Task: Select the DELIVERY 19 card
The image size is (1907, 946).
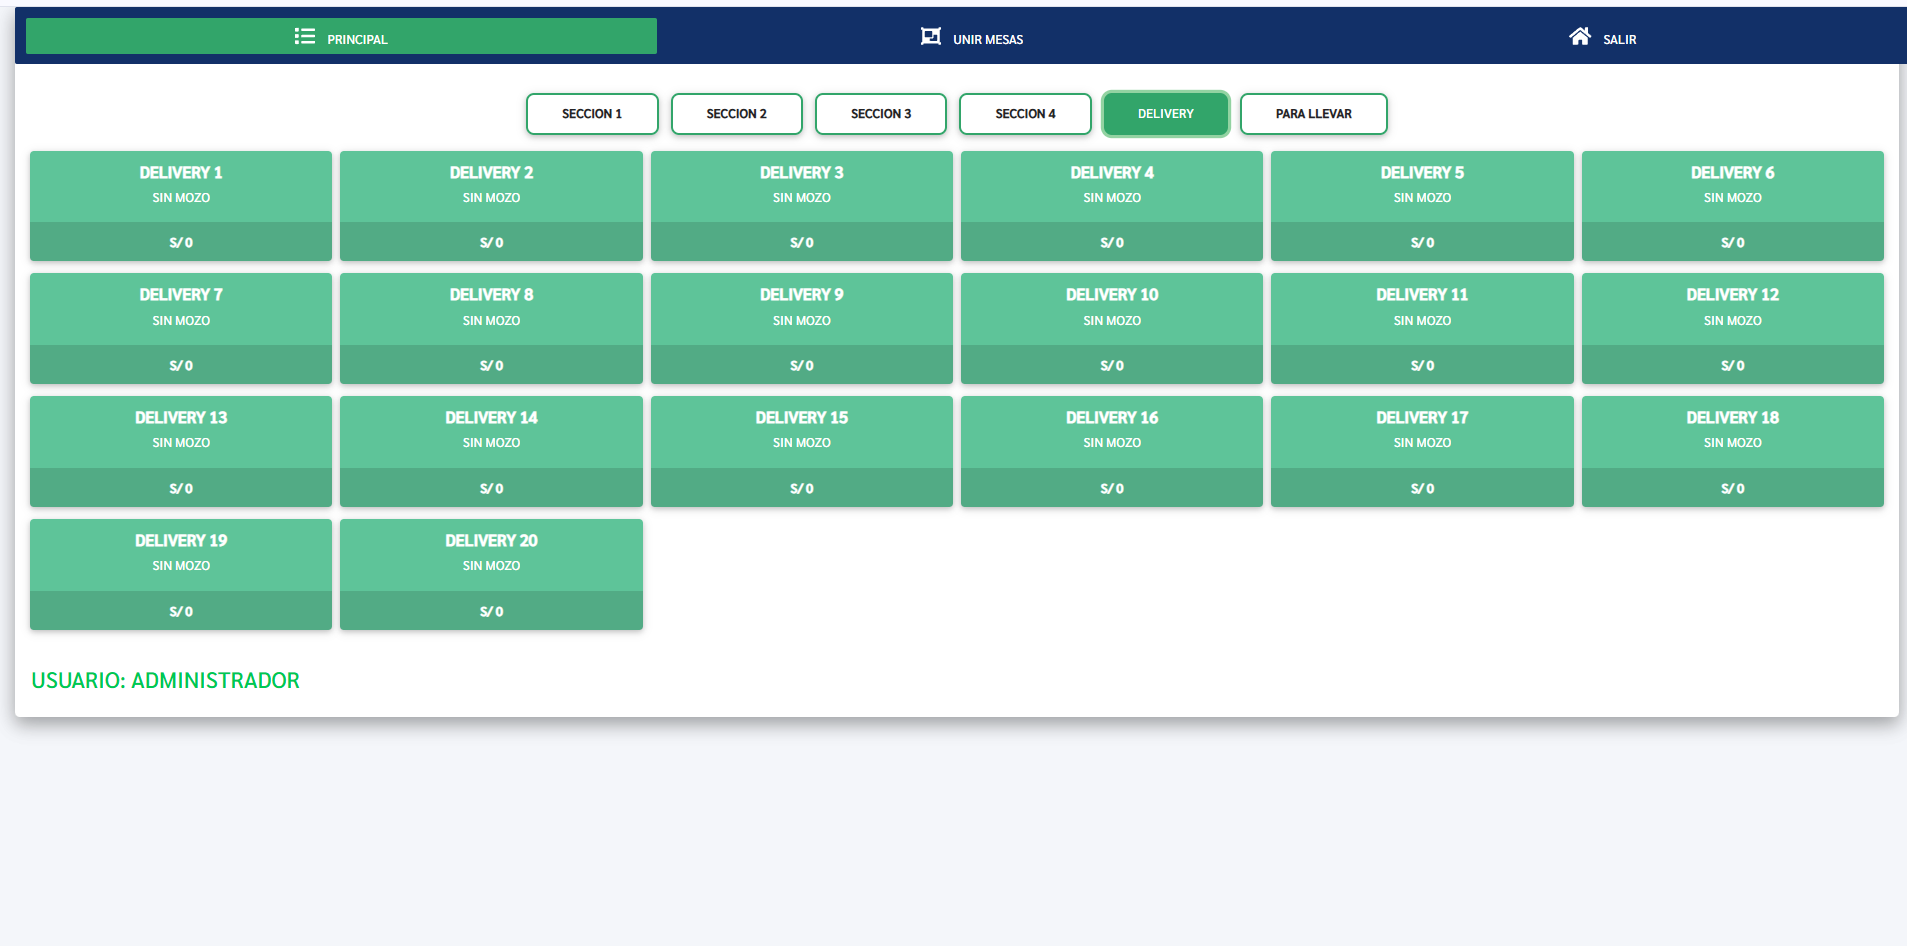Action: [x=181, y=575]
